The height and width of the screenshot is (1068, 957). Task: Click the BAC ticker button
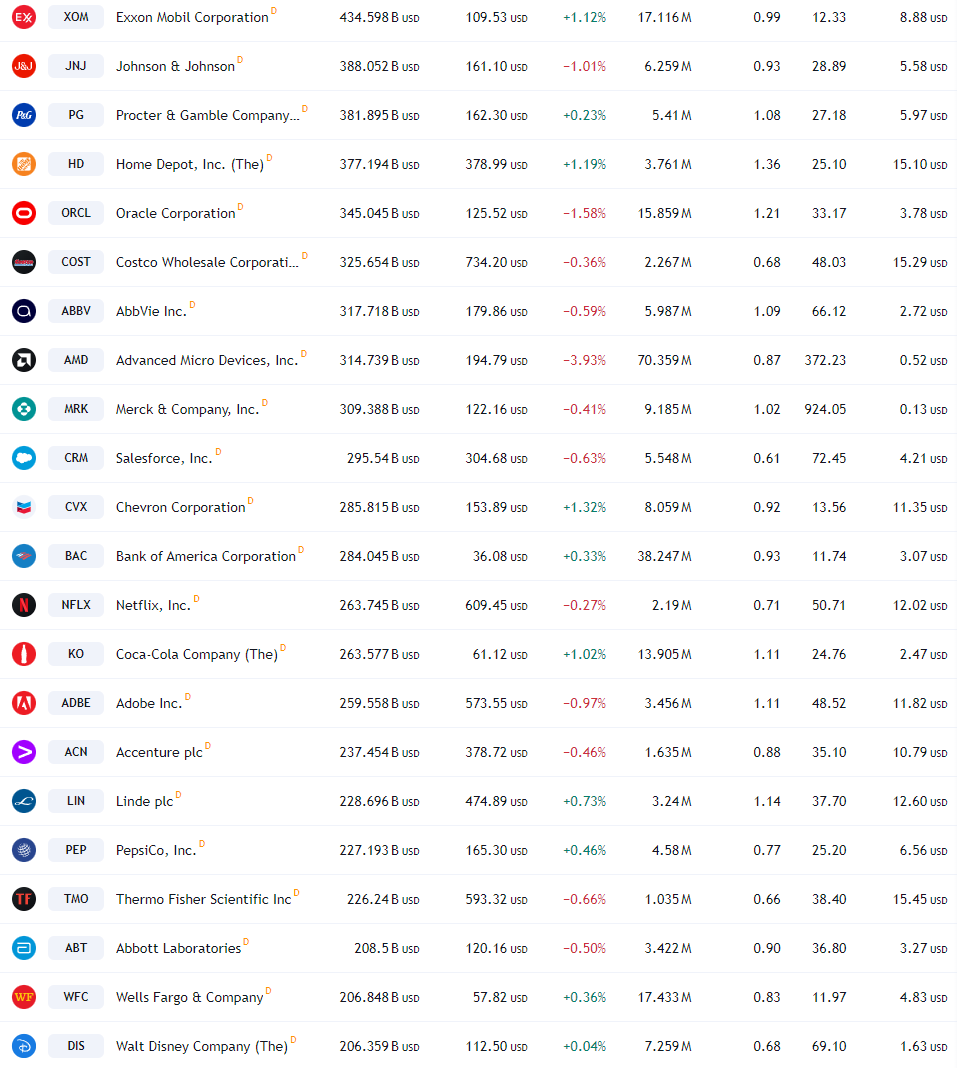click(76, 556)
